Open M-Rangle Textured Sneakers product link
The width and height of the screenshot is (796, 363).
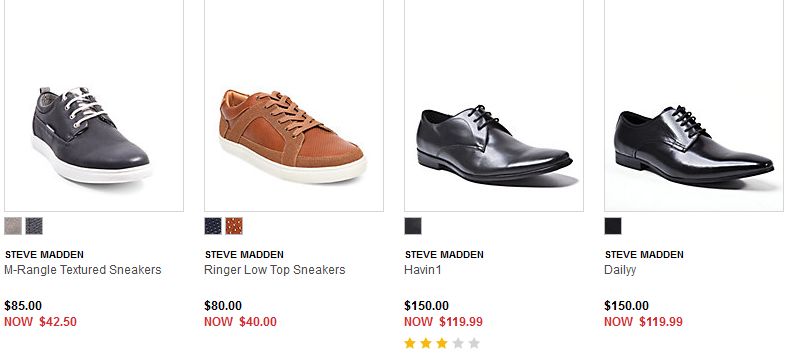tap(83, 270)
